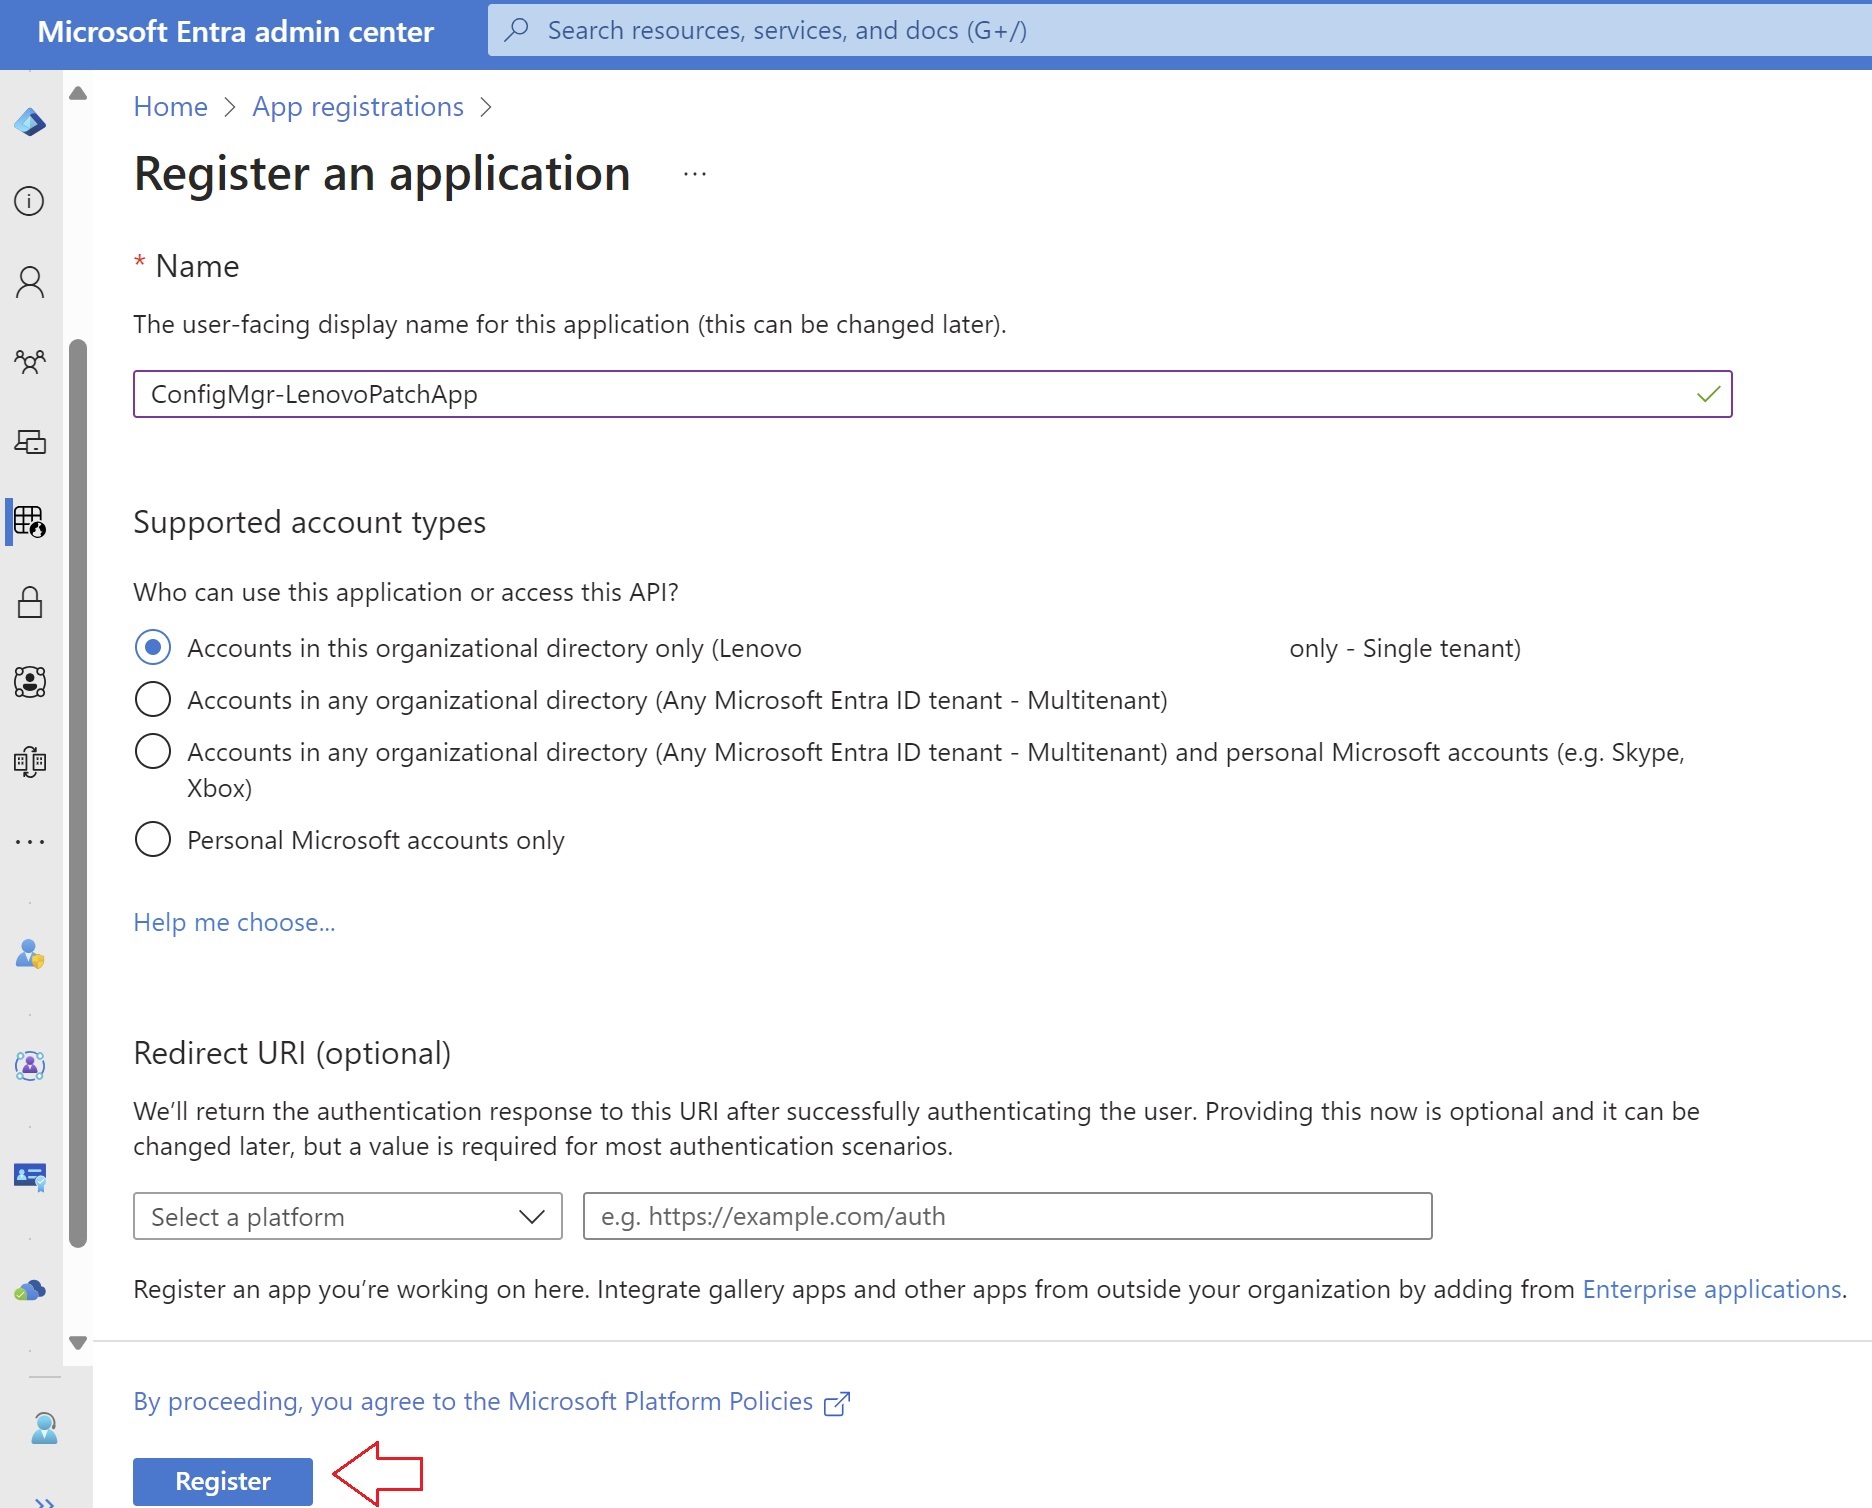Open Enterprise applications link
The image size is (1872, 1508).
coord(1712,1289)
